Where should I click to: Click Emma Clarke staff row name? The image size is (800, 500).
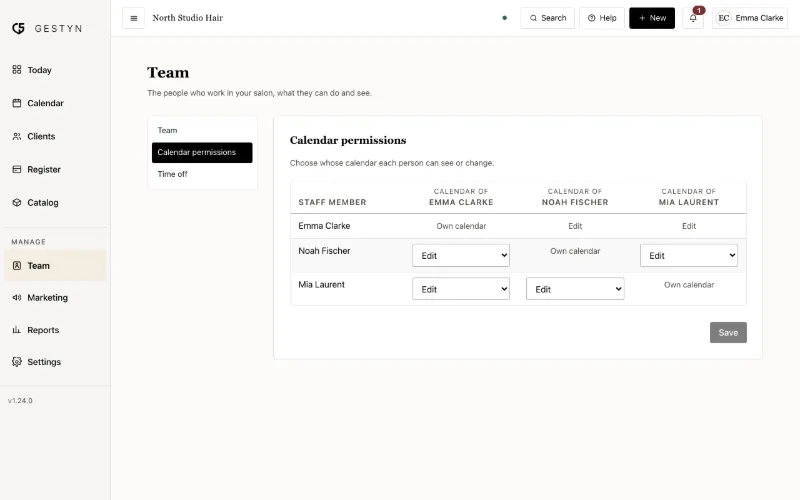tap(324, 226)
